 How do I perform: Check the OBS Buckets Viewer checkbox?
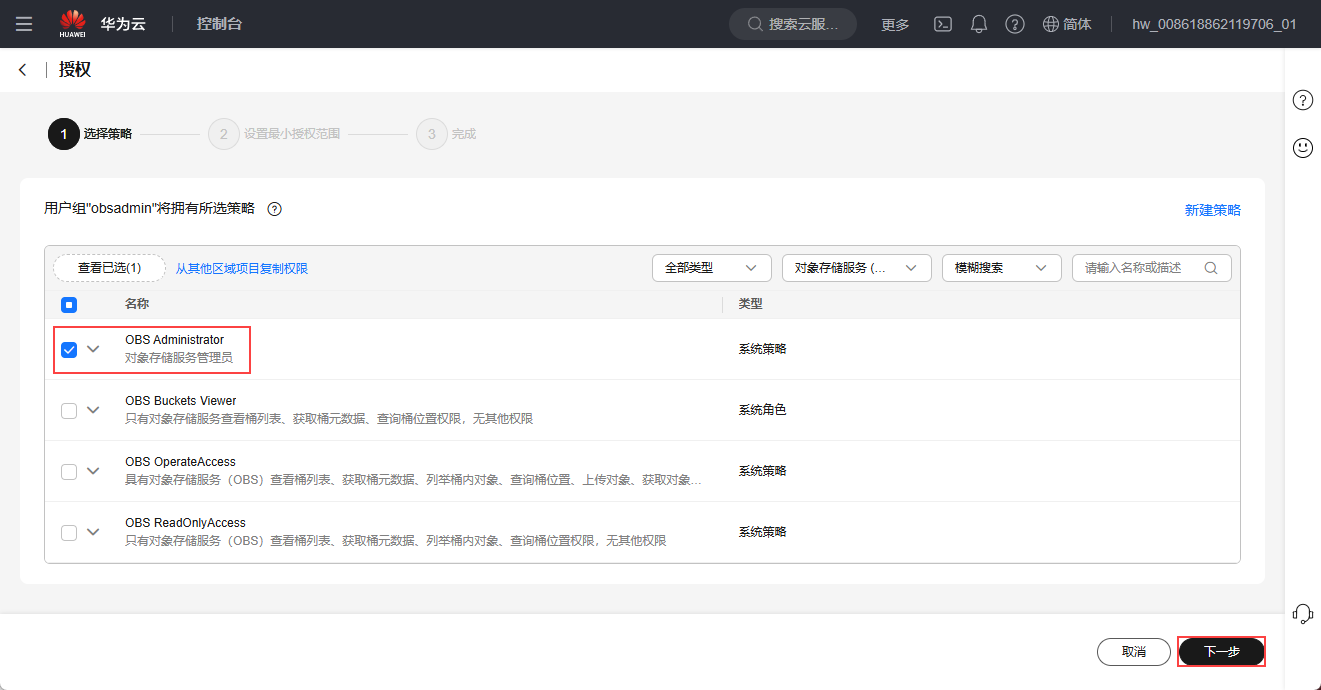click(69, 411)
